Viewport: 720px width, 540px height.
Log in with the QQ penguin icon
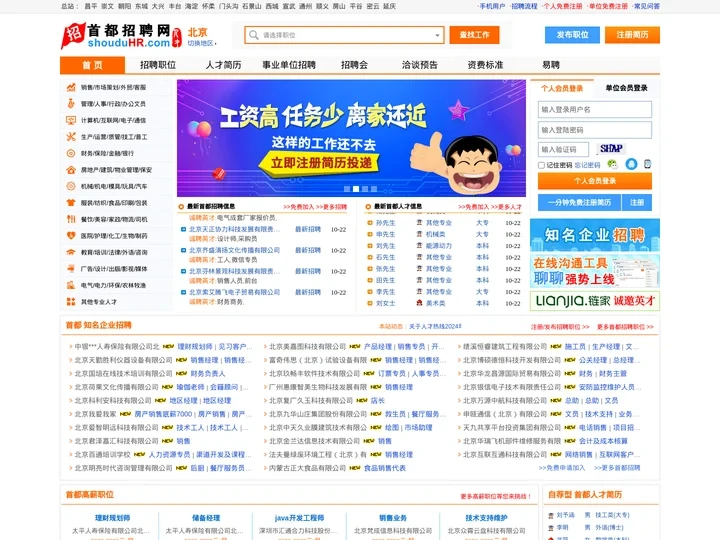pos(631,164)
